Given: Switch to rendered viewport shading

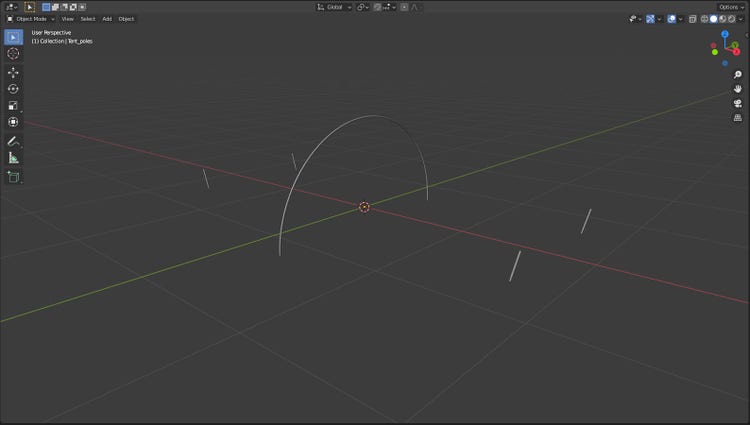Looking at the screenshot, I should pos(732,19).
